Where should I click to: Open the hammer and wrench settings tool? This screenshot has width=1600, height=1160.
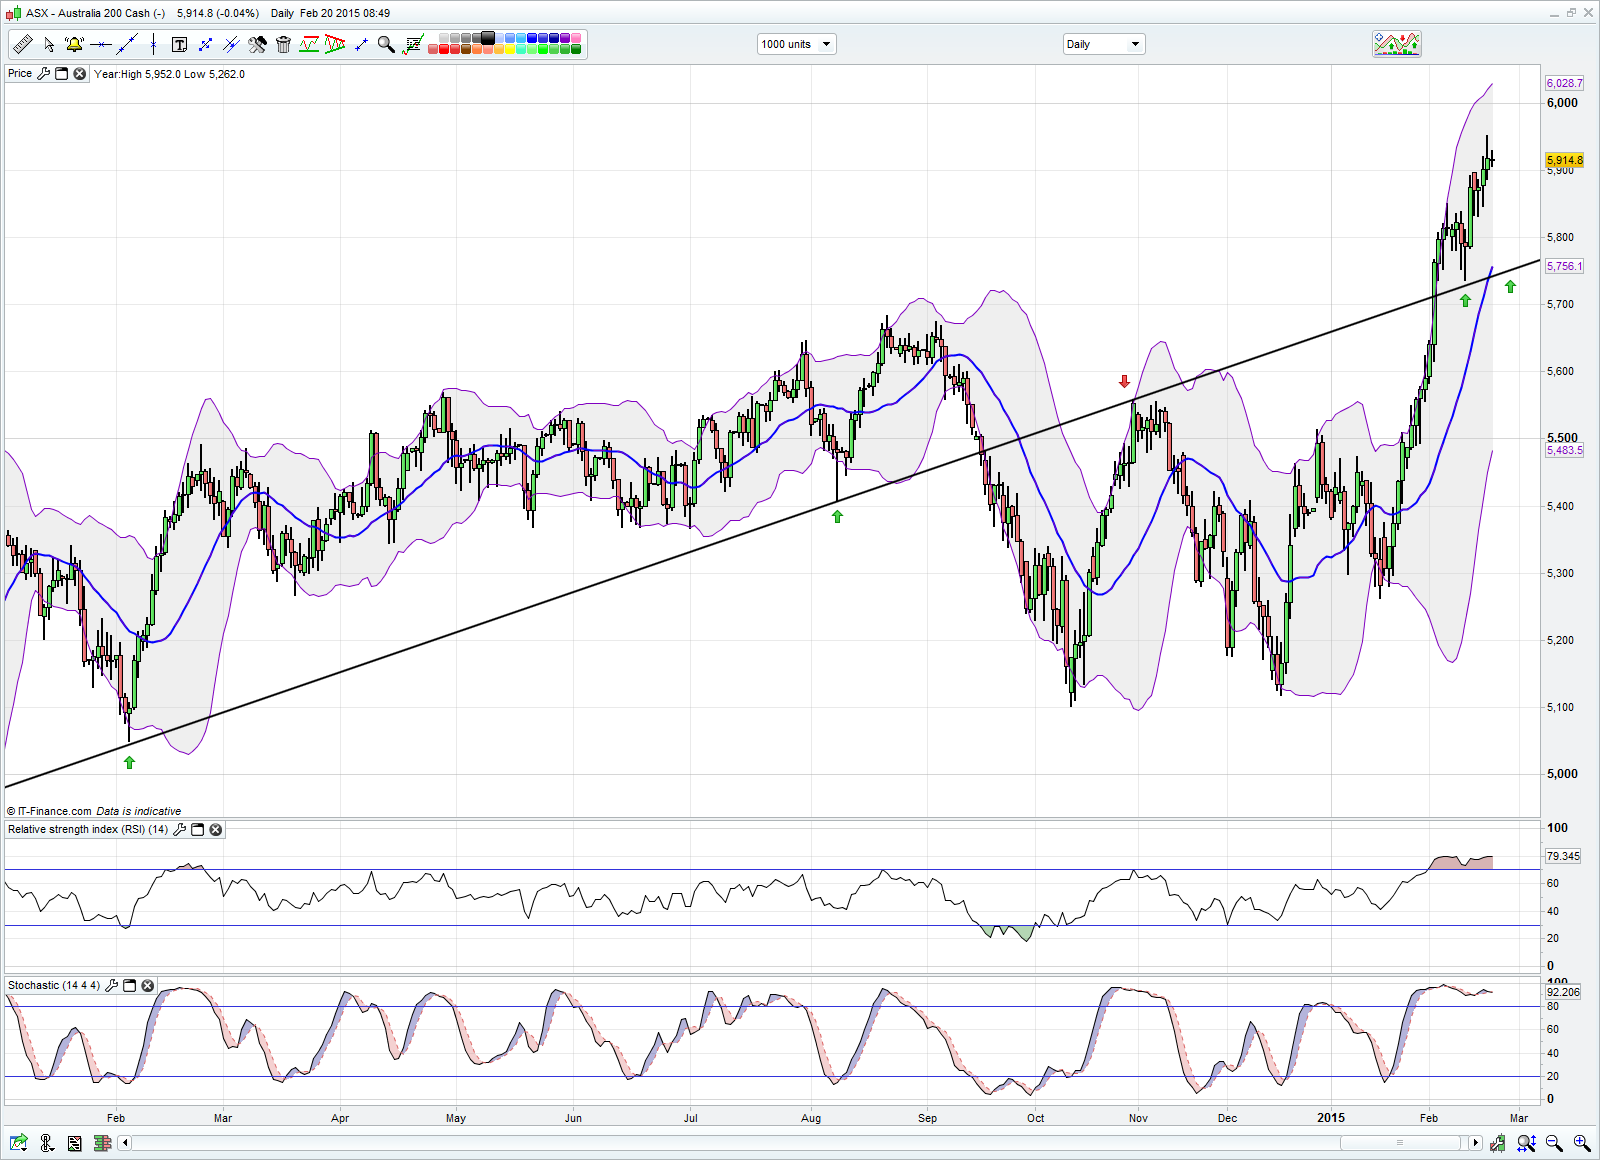pyautogui.click(x=257, y=44)
